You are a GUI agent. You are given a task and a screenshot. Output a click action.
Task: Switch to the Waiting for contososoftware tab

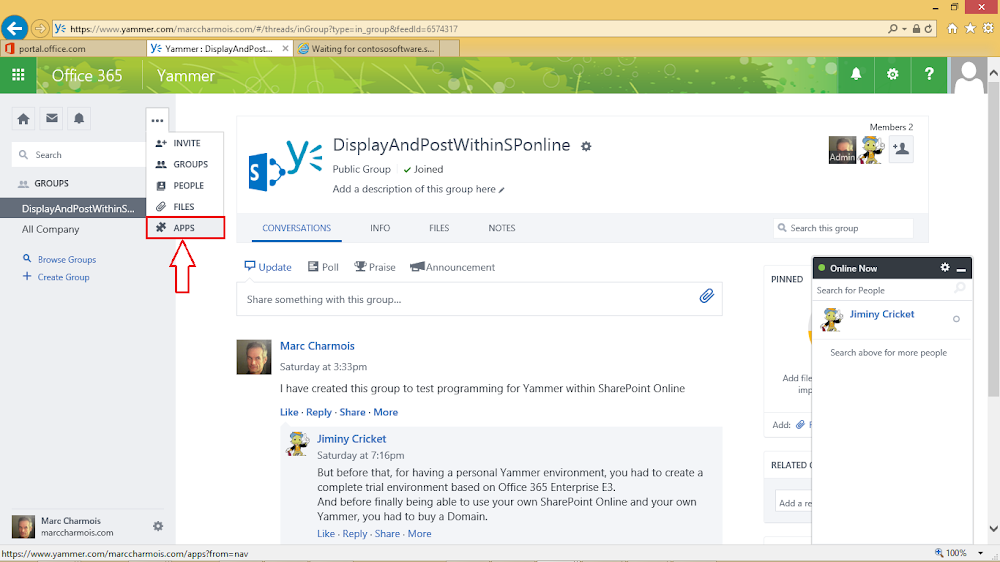click(367, 48)
